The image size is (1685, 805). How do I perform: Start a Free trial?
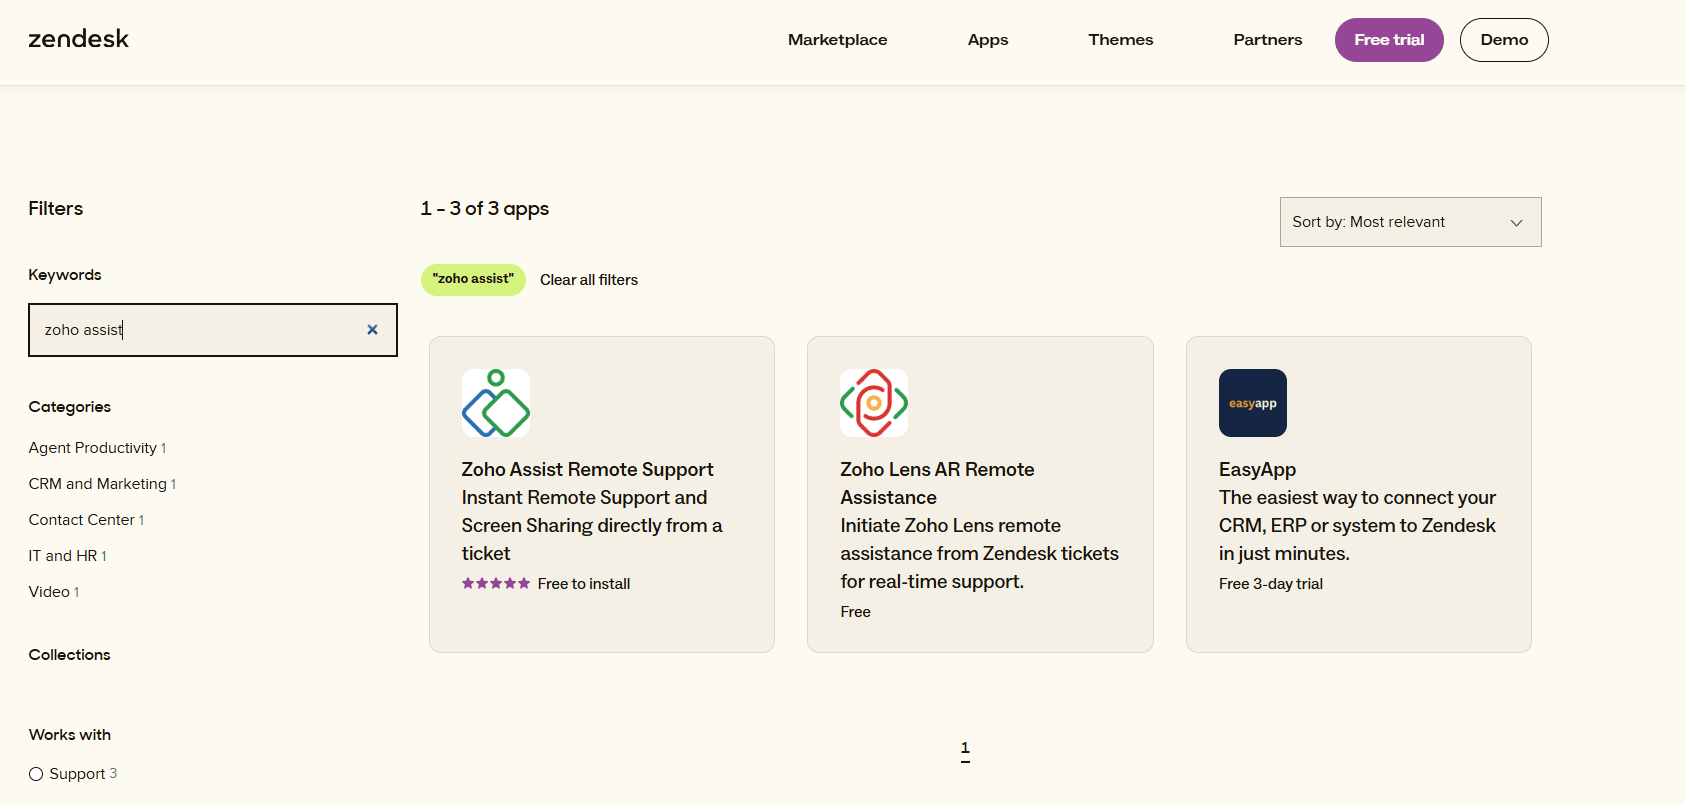[x=1388, y=40]
